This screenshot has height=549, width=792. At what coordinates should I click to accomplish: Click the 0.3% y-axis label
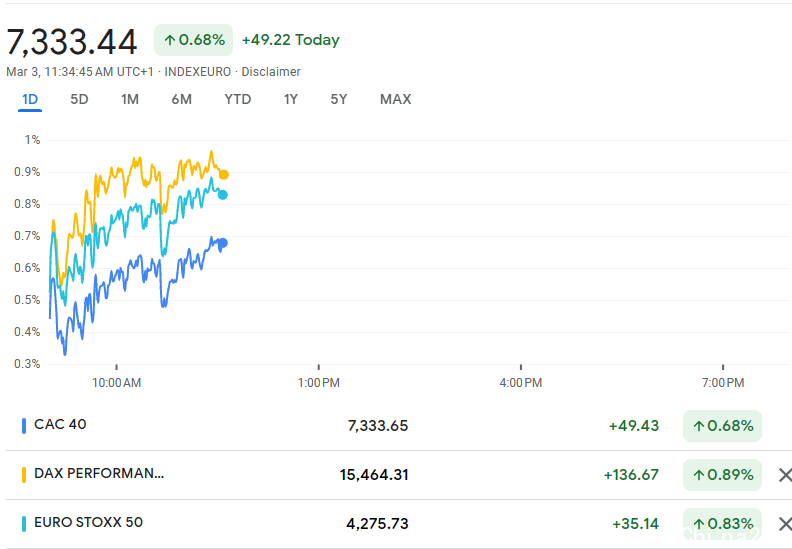pyautogui.click(x=27, y=364)
